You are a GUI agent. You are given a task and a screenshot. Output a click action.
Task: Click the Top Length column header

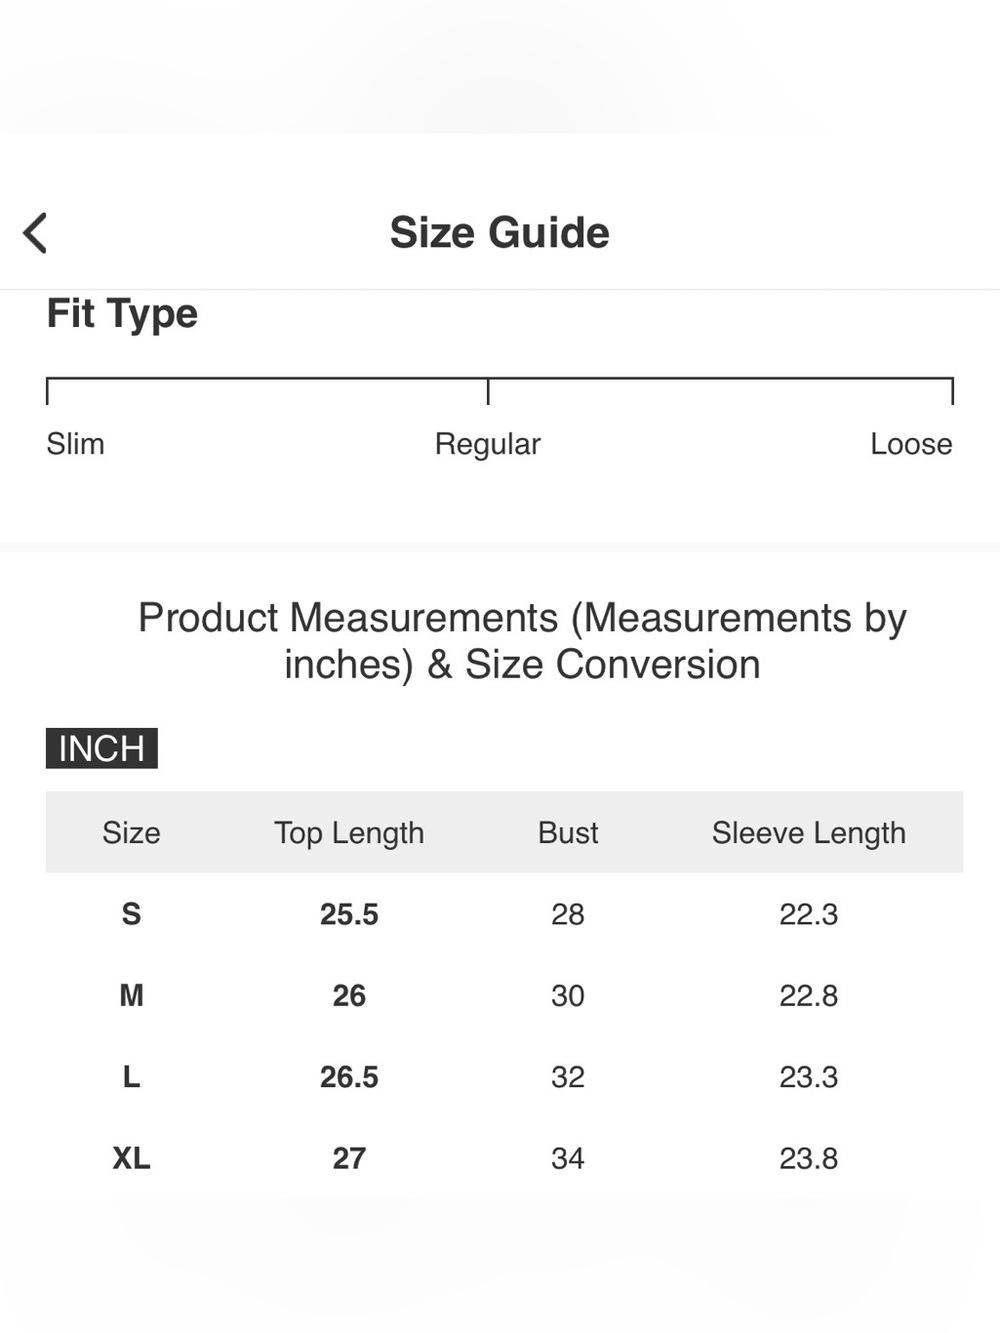349,833
